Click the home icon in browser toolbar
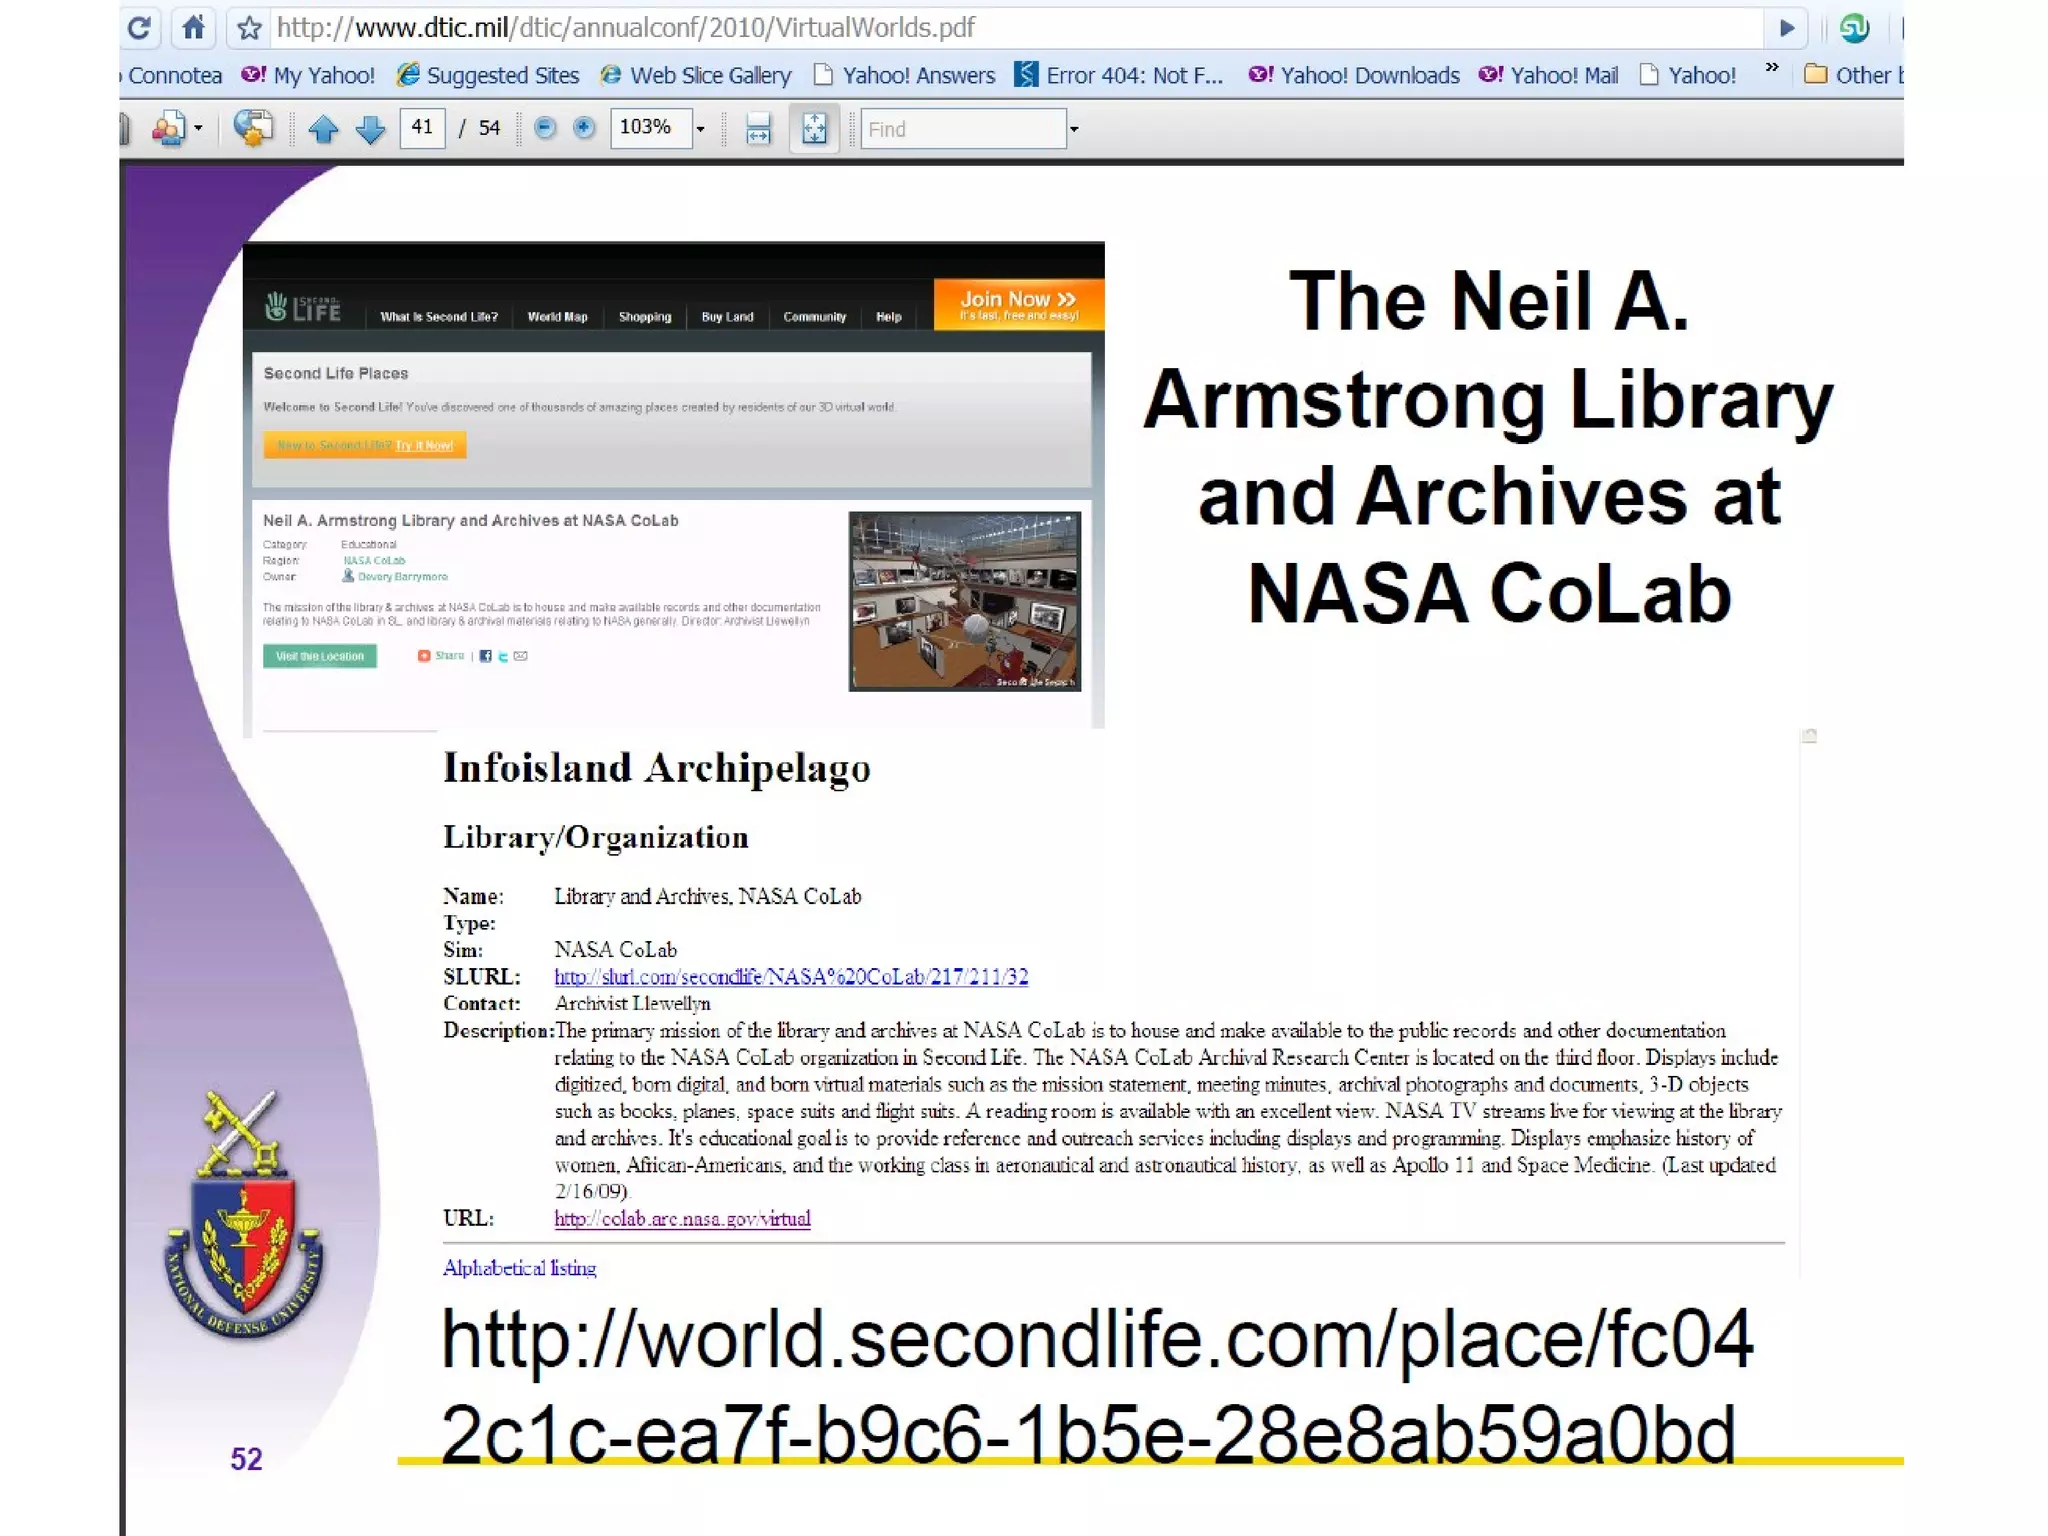Image resolution: width=2048 pixels, height=1536 pixels. tap(194, 28)
